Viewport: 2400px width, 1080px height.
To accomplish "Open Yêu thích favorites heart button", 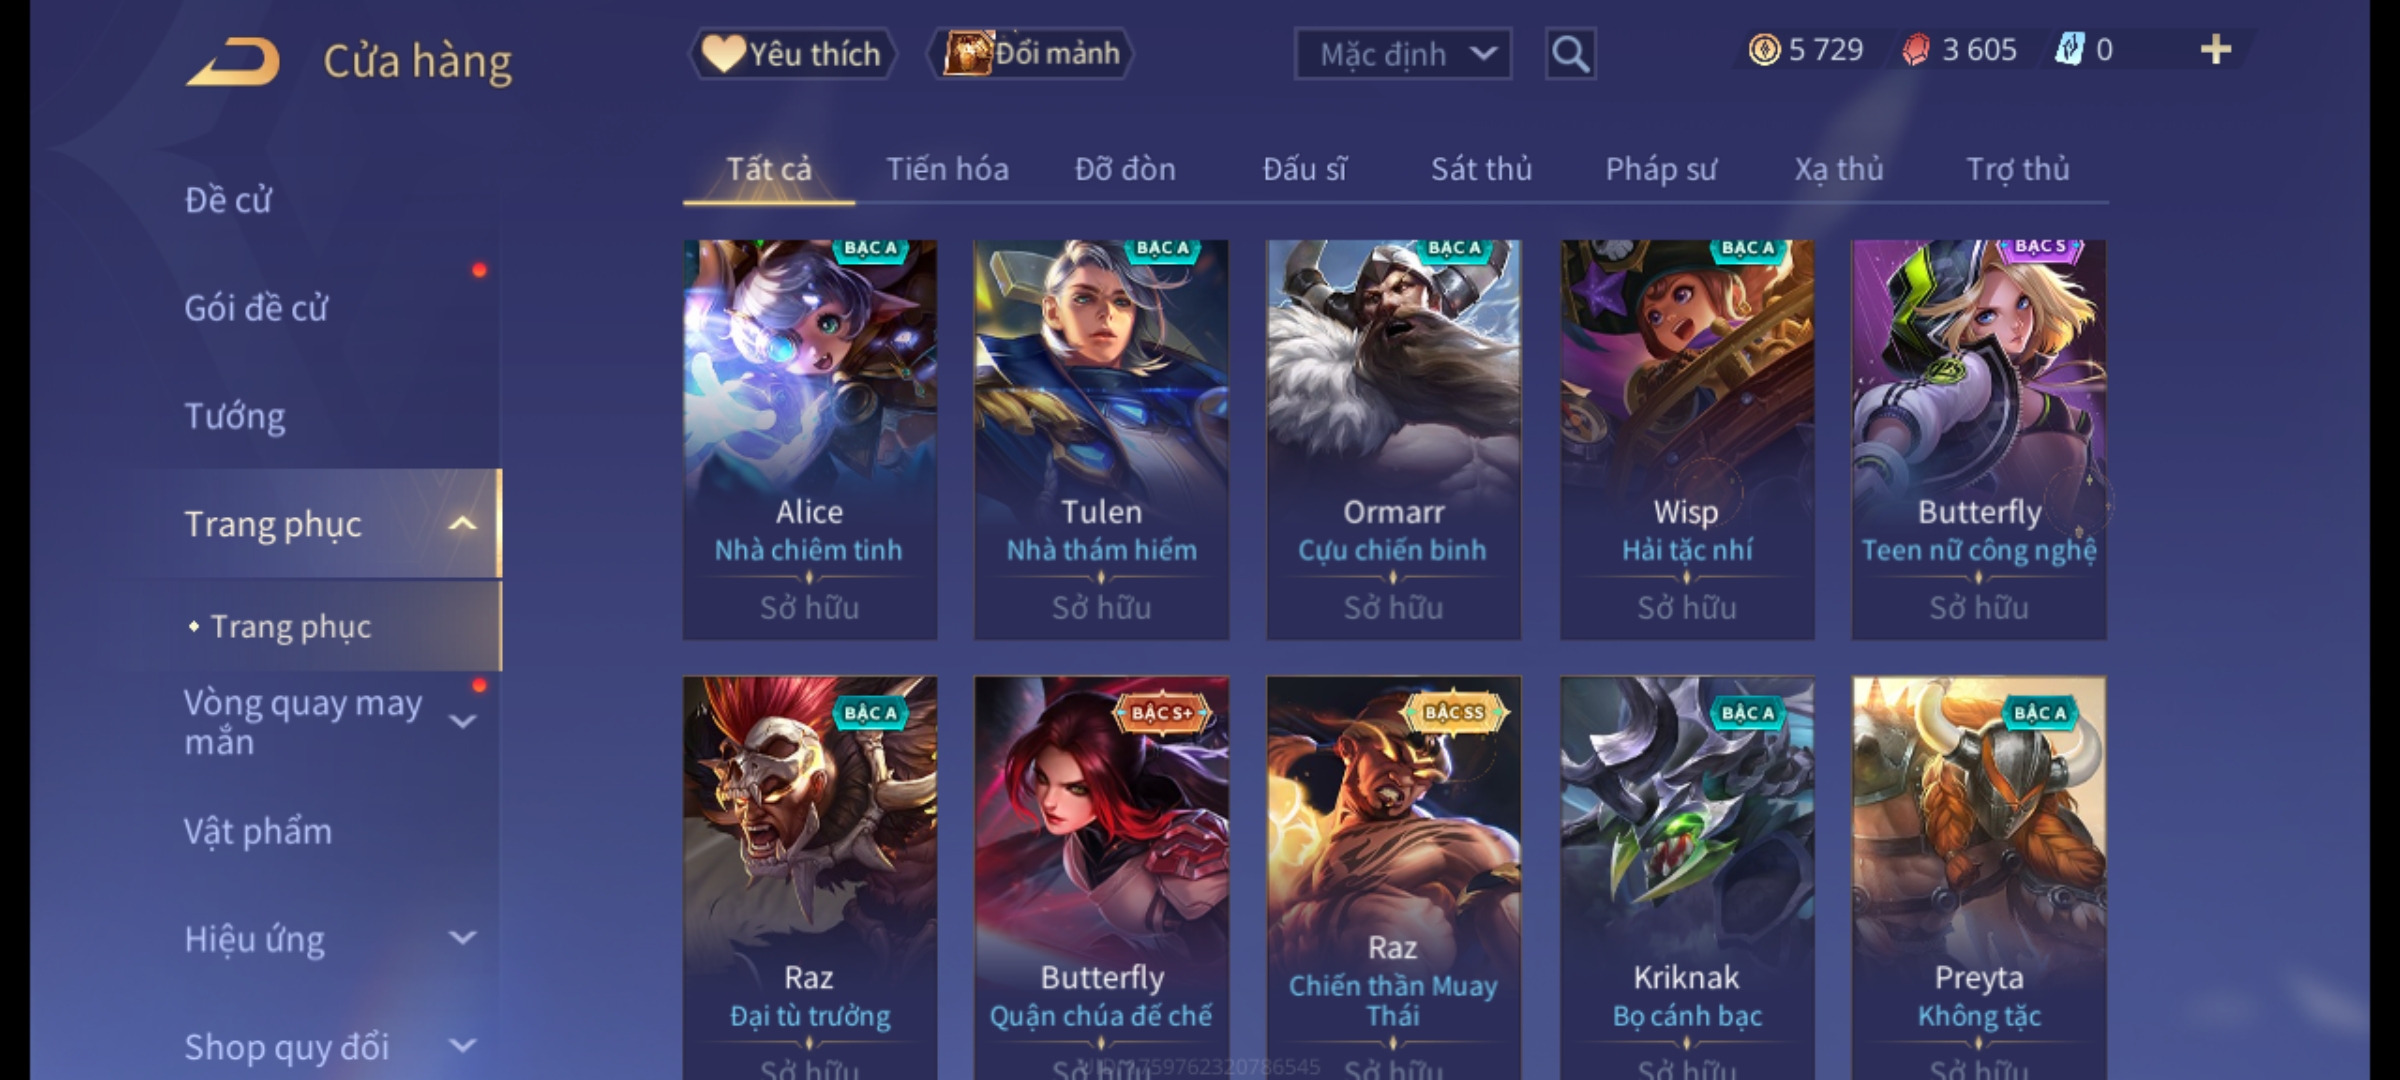I will [x=792, y=54].
